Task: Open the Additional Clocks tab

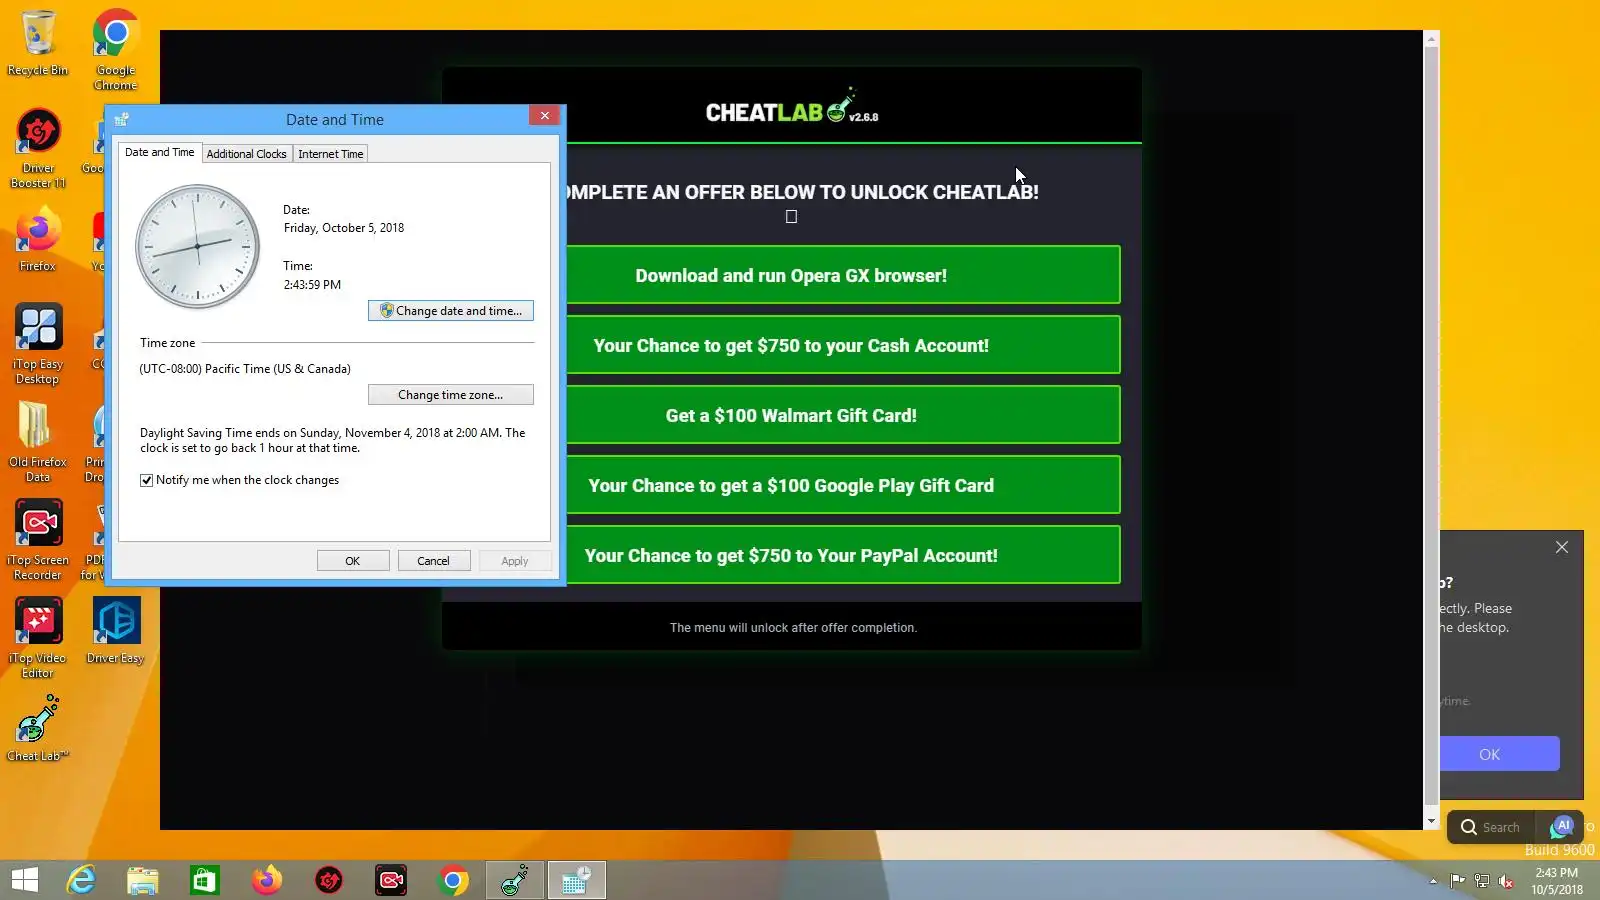Action: 246,154
